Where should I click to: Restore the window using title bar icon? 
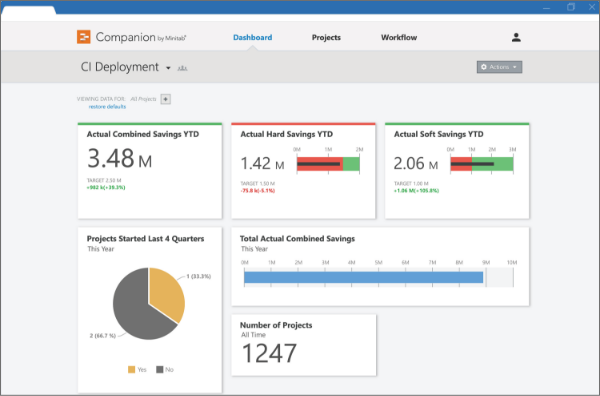click(x=571, y=7)
